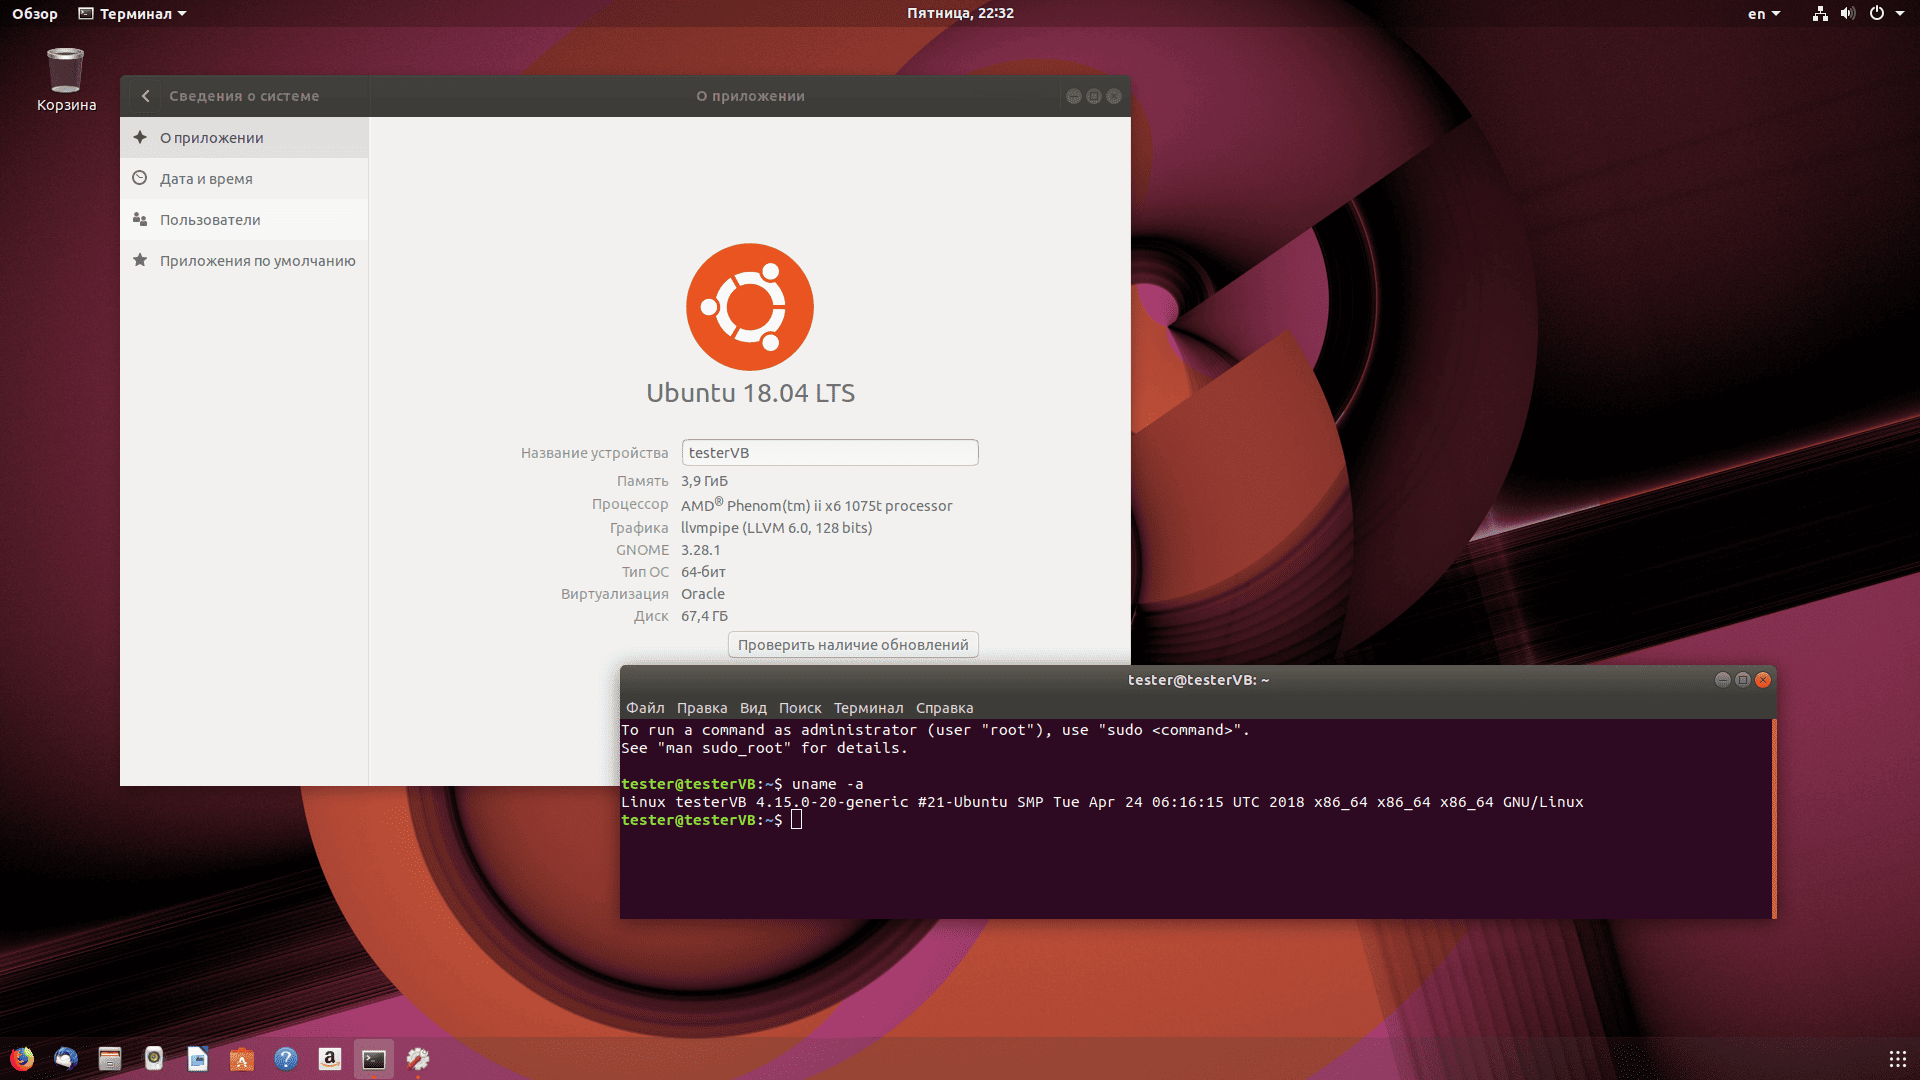
Task: Open the Help icon in the dock
Action: 286,1059
